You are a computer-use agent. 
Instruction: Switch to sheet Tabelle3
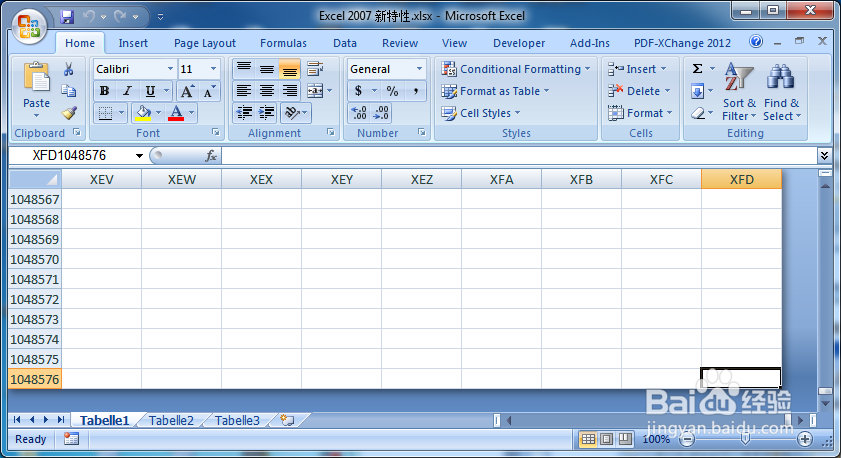(237, 420)
